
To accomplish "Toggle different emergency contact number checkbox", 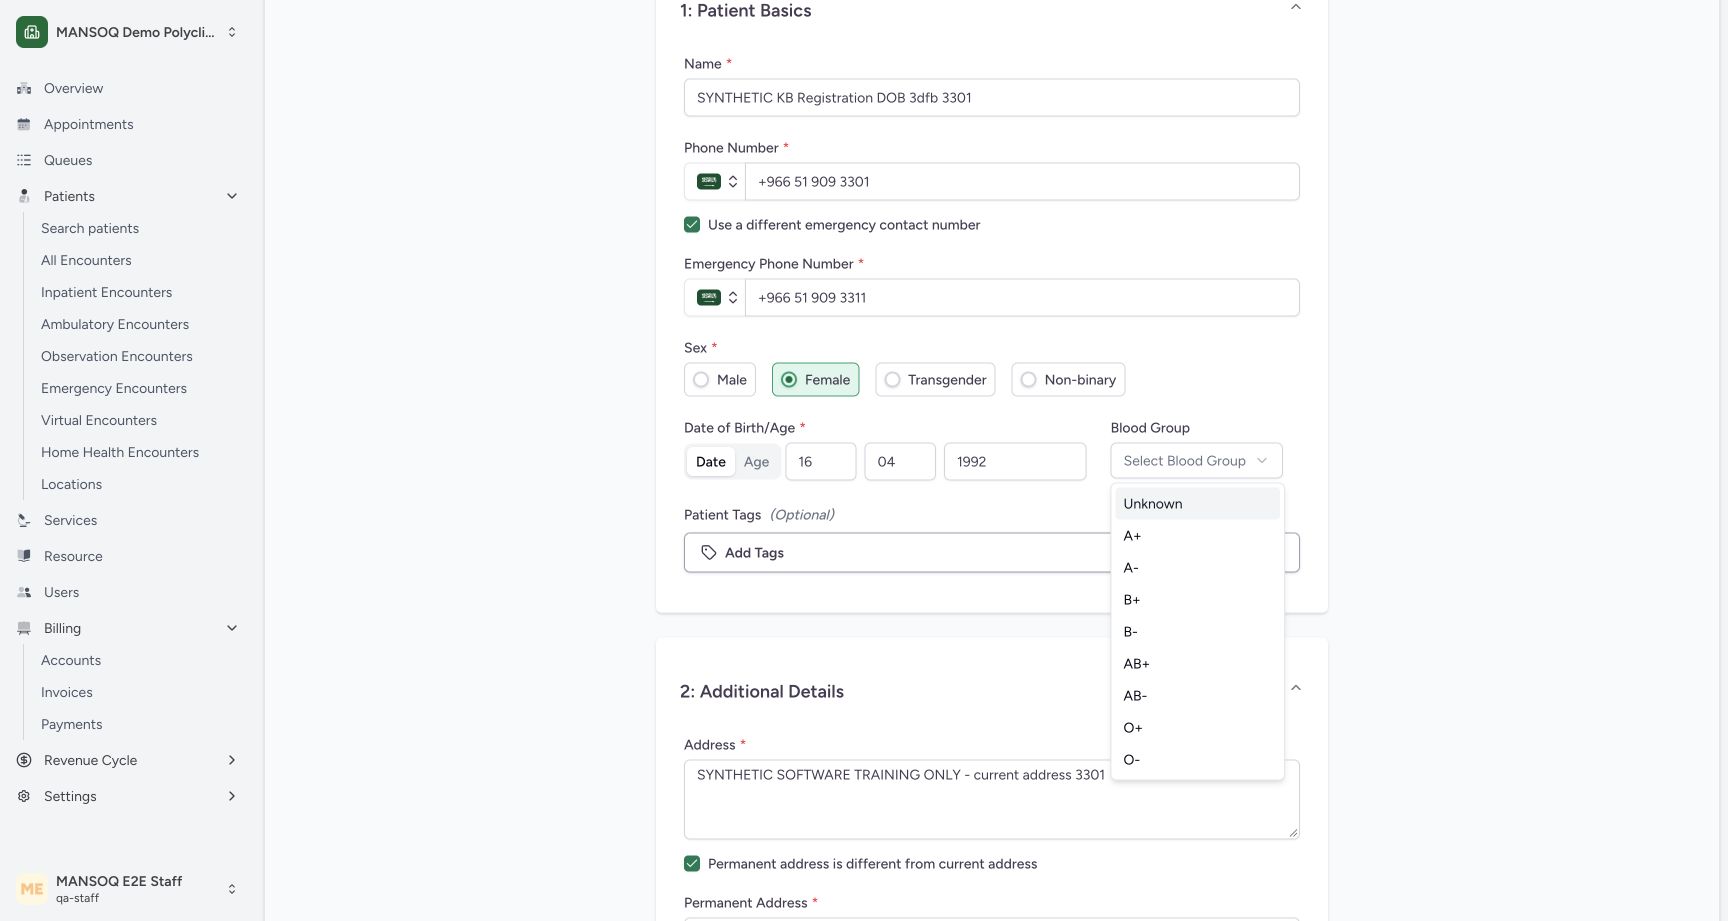I will (x=692, y=225).
